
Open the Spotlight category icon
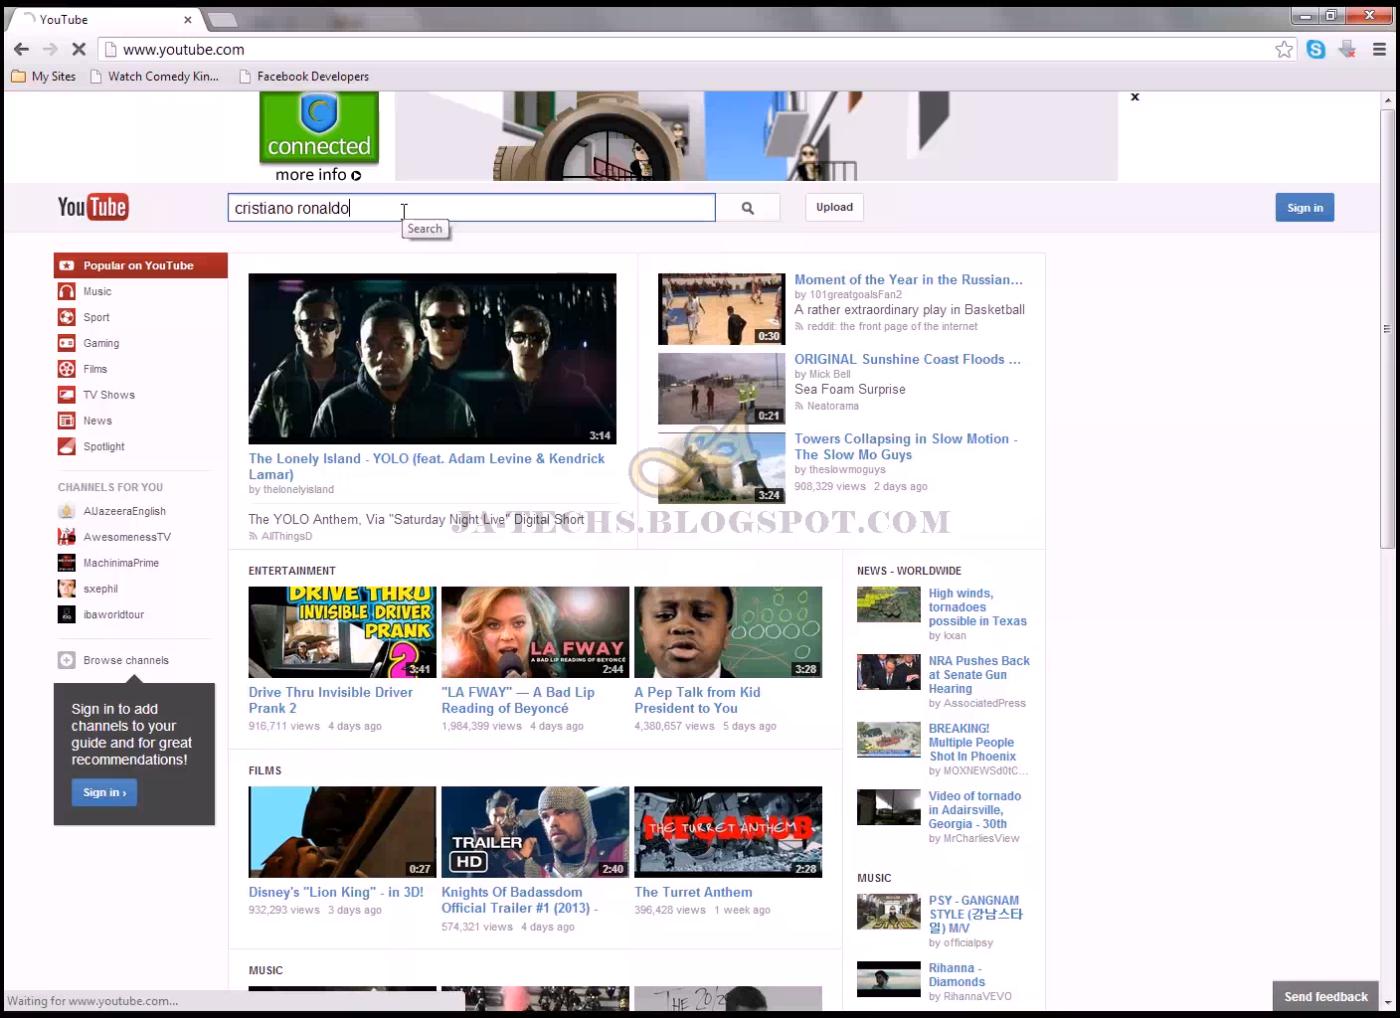tap(66, 447)
